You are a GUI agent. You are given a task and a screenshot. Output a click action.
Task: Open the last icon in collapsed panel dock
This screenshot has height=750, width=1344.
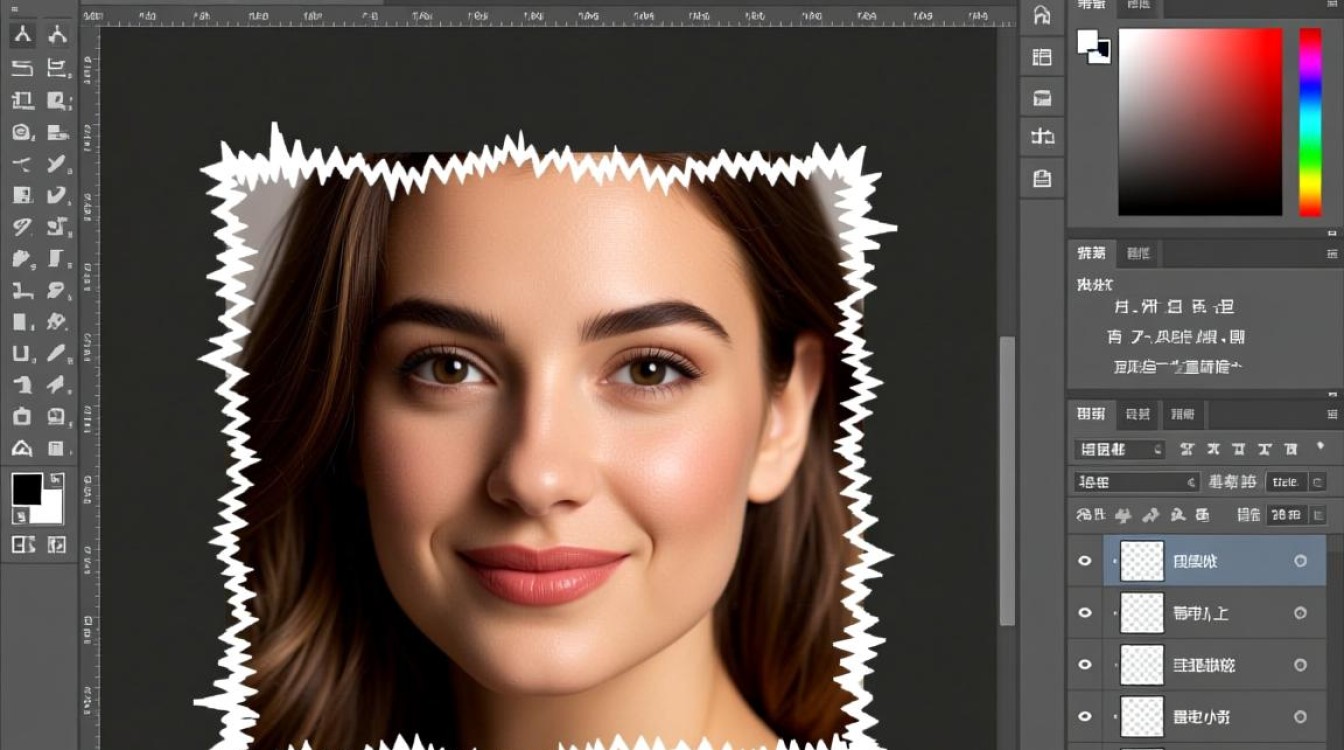[x=1042, y=179]
